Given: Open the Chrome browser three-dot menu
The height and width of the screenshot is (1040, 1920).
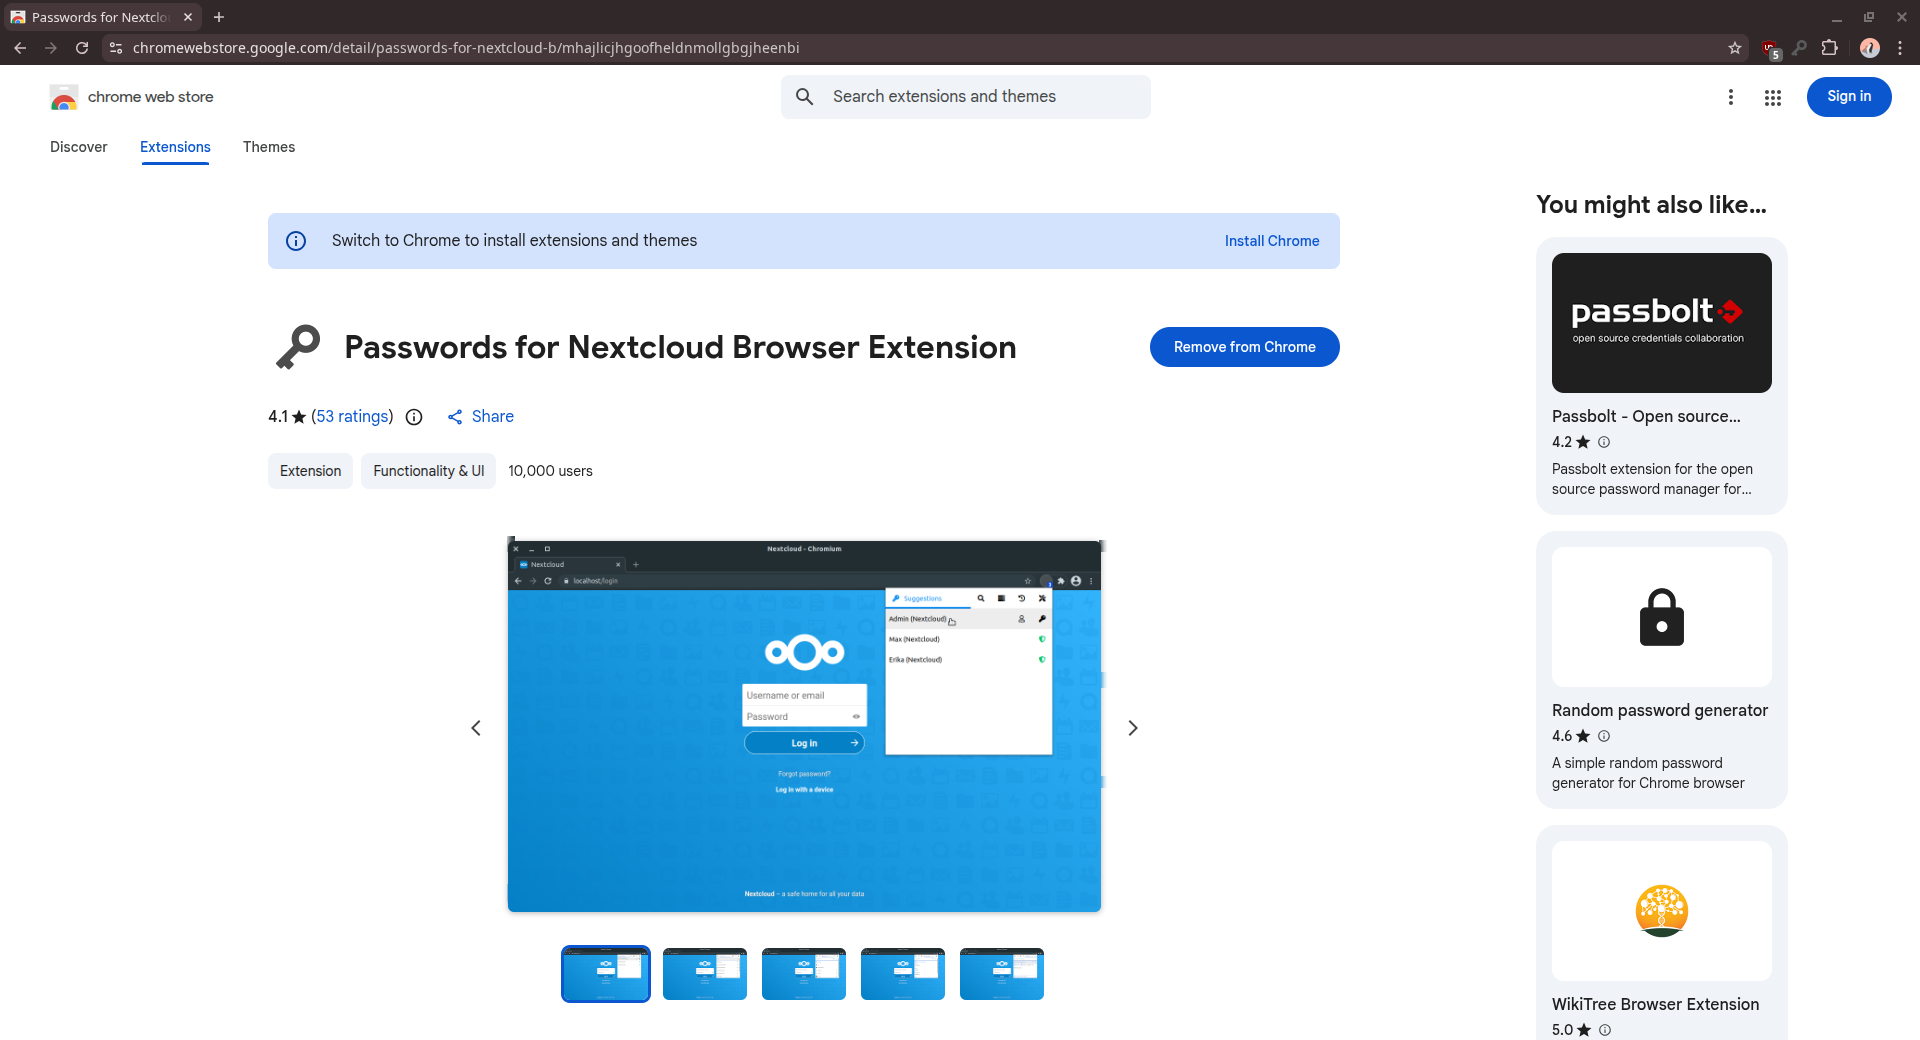Looking at the screenshot, I should coord(1901,48).
